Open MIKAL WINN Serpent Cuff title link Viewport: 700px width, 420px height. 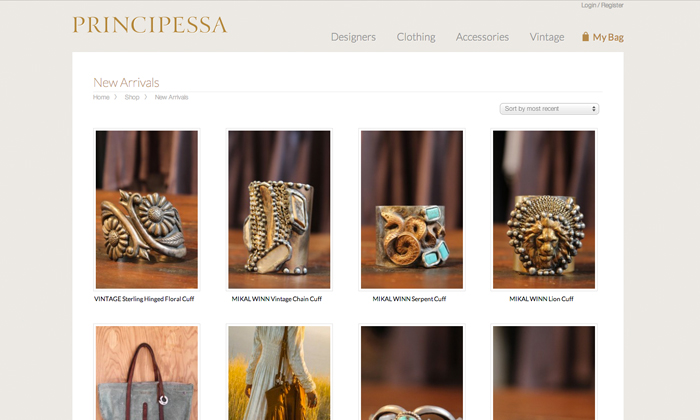pos(409,299)
